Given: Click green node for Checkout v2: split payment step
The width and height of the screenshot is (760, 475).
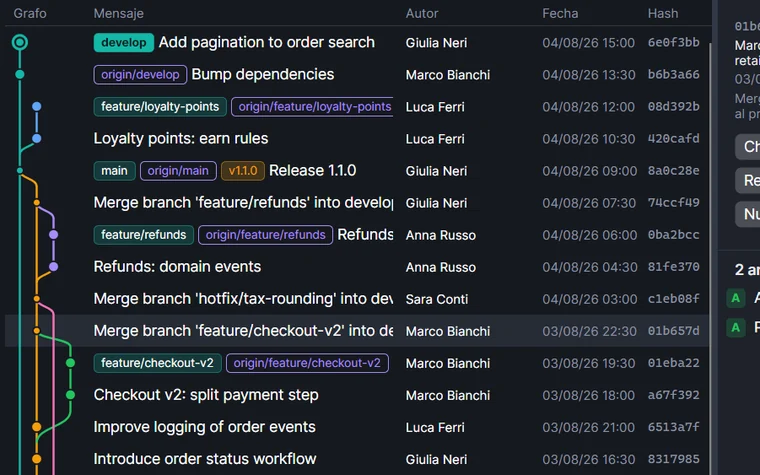Looking at the screenshot, I should tap(71, 395).
